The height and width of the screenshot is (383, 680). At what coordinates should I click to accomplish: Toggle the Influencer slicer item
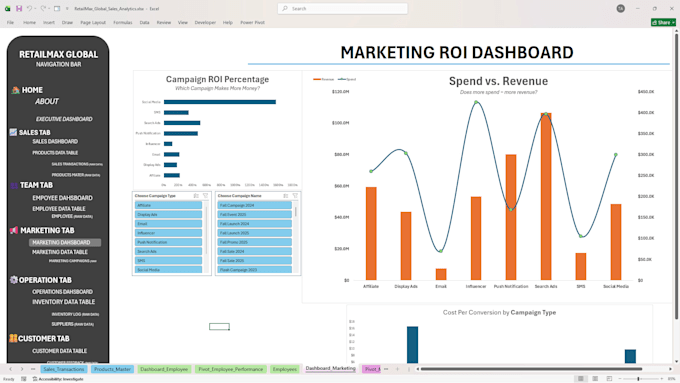[x=168, y=233]
